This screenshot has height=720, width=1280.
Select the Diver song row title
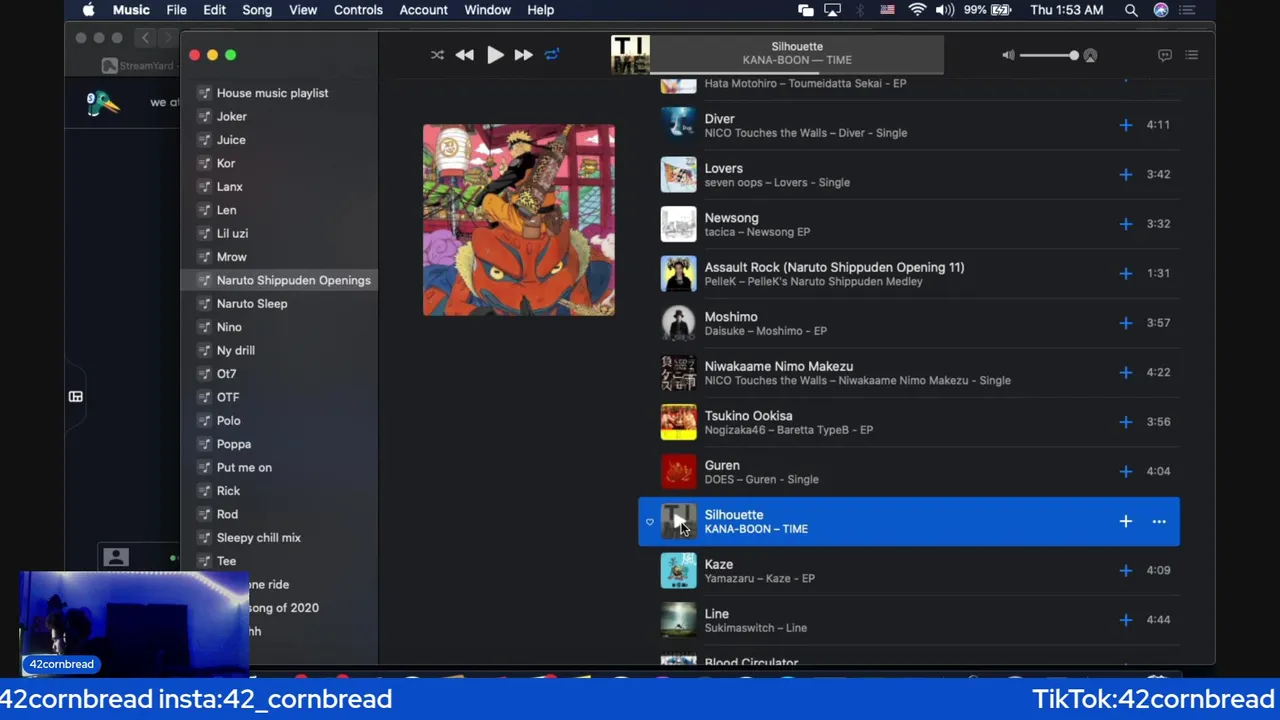coord(719,119)
